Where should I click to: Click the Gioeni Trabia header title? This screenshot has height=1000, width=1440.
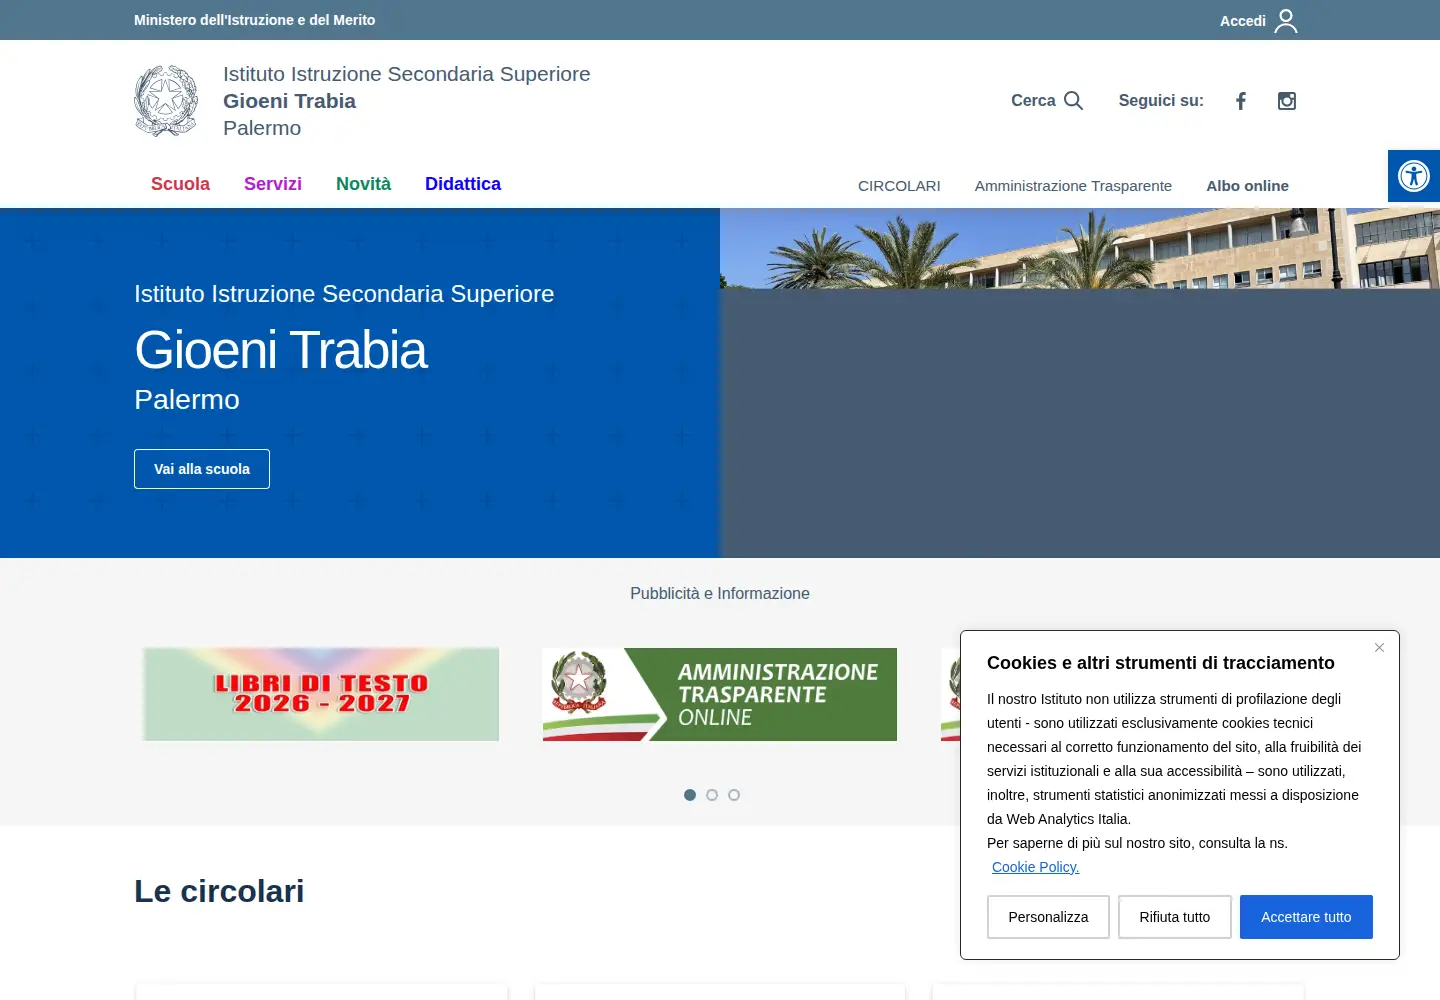tap(289, 101)
